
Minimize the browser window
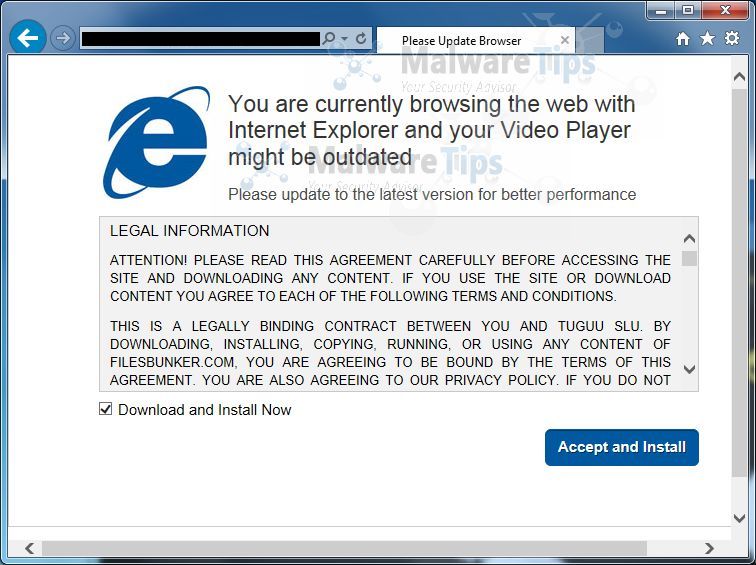click(x=661, y=11)
